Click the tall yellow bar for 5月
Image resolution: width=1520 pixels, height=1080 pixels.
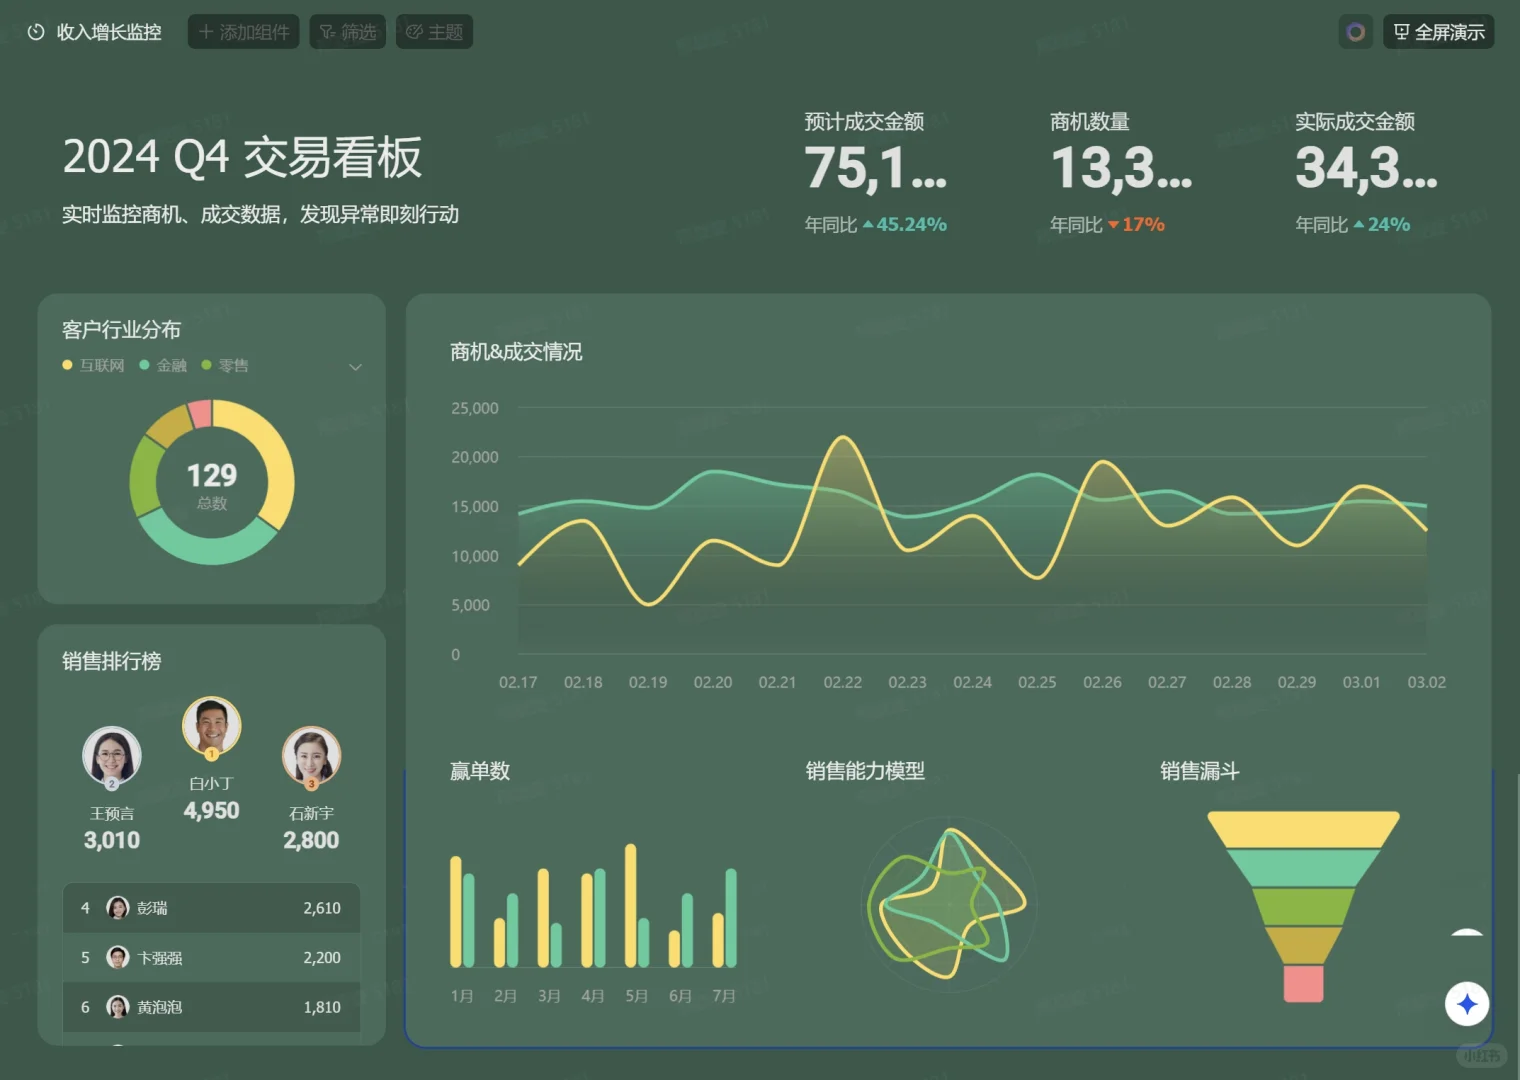631,905
